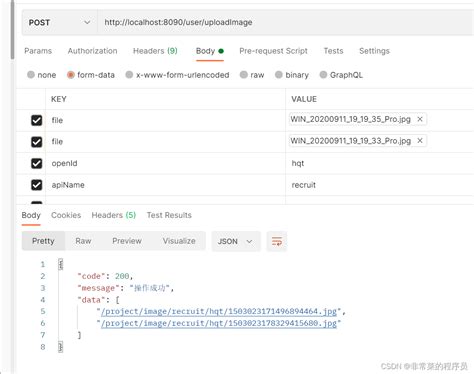
Task: Uncheck the first file row checkbox
Action: 37,120
